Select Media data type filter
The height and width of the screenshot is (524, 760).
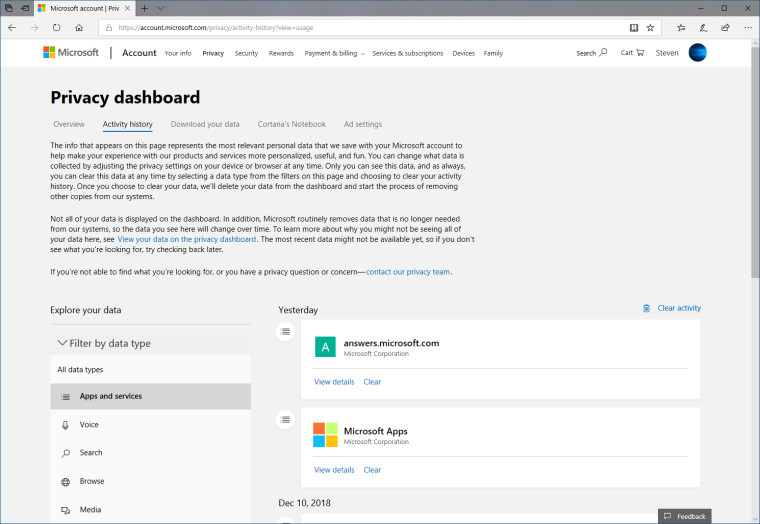(151, 509)
